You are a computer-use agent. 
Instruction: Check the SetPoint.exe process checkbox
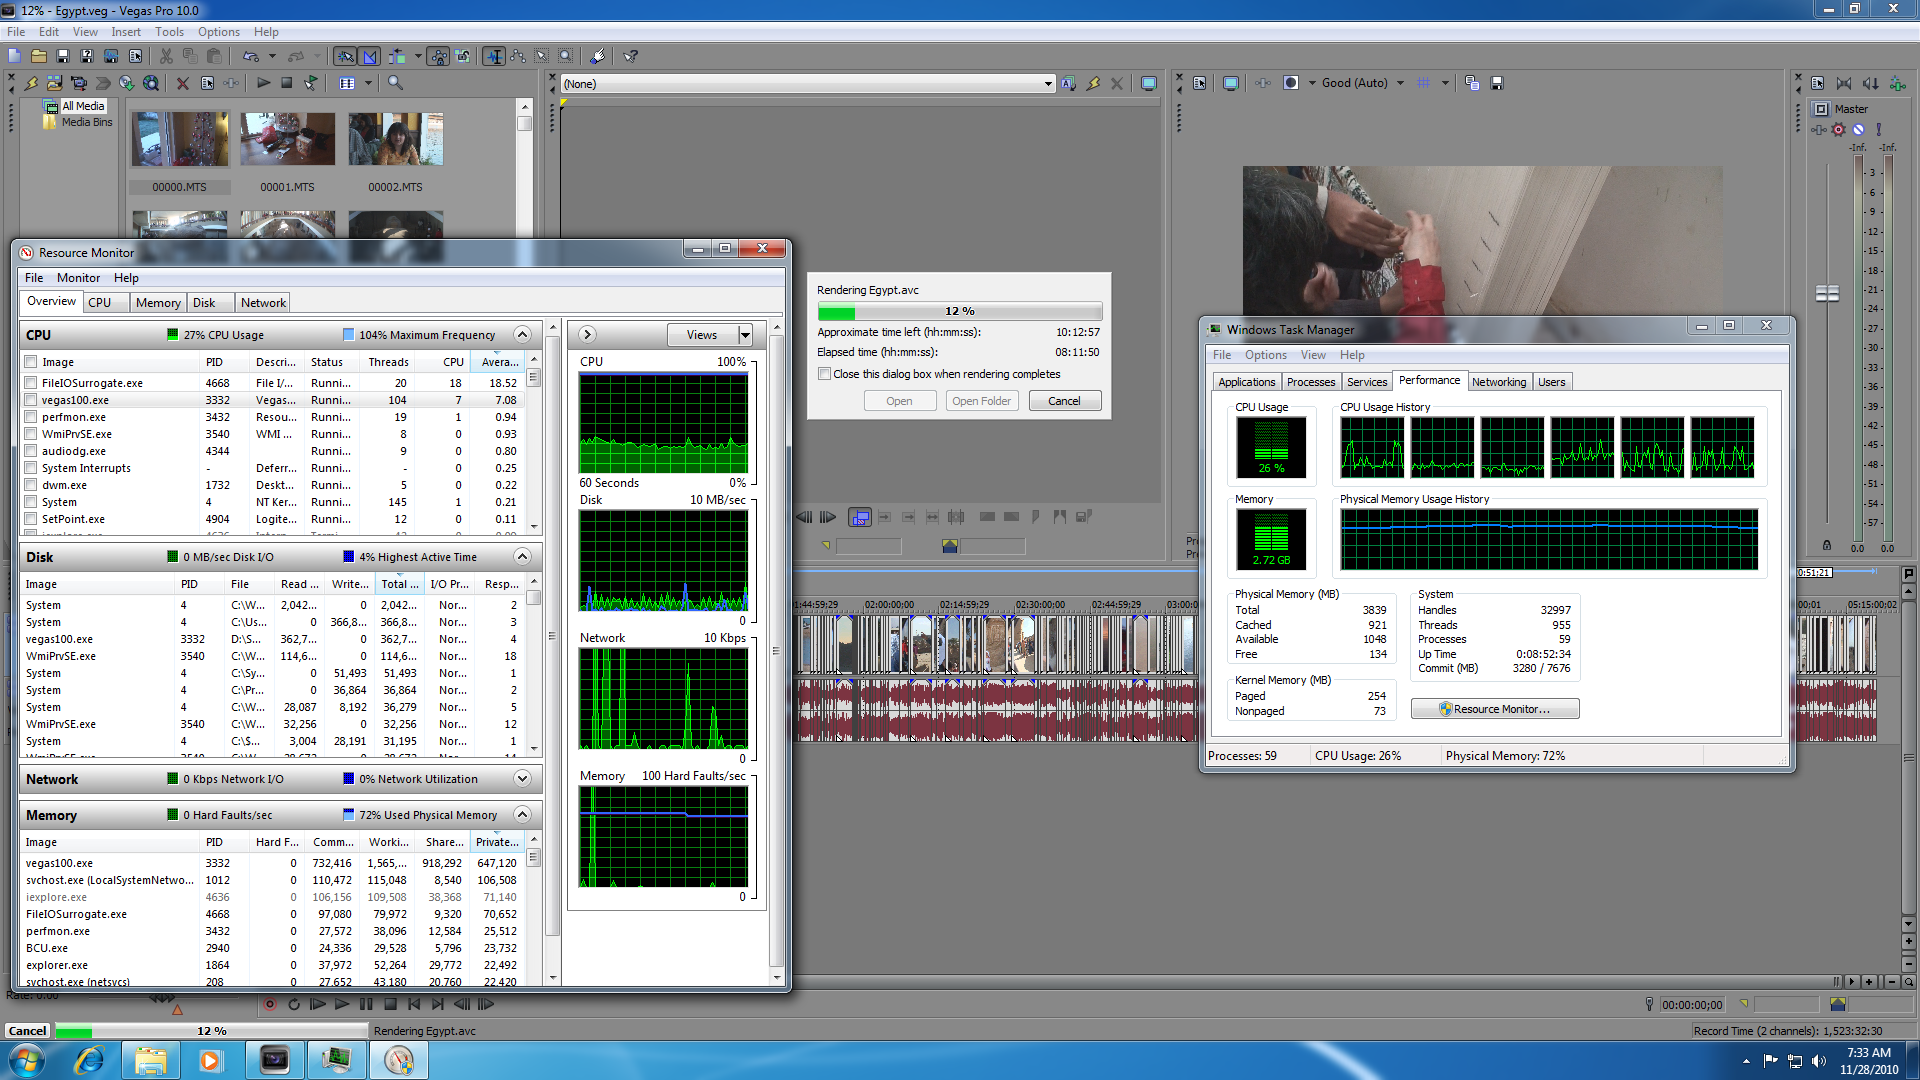point(31,519)
